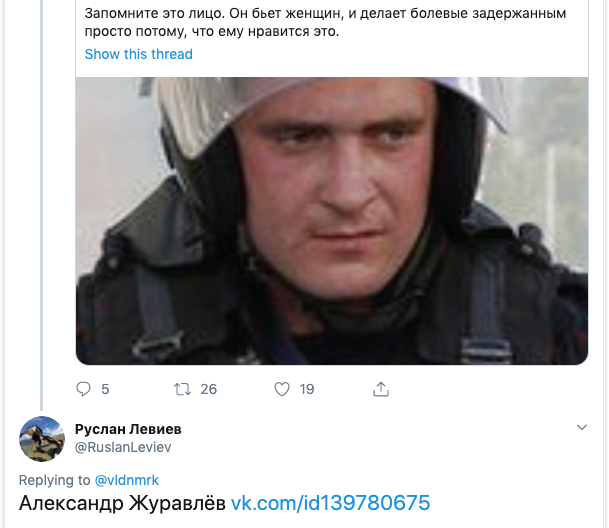Open the Show this thread link
The image size is (609, 528).
[139, 54]
